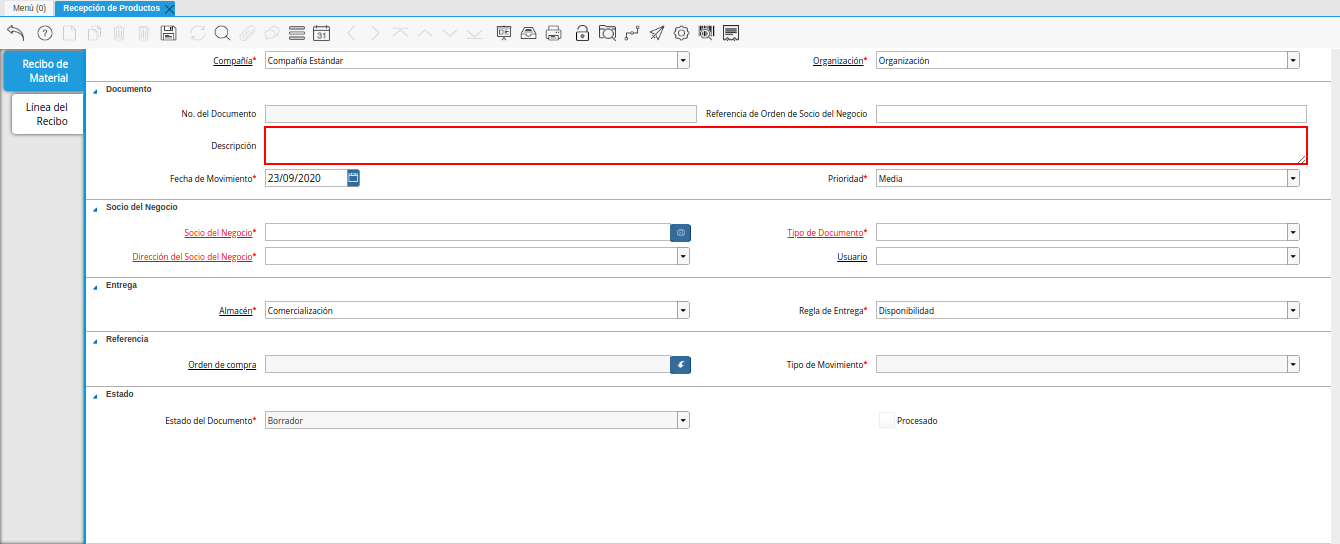Open the help question mark icon
The height and width of the screenshot is (544, 1340).
[44, 33]
